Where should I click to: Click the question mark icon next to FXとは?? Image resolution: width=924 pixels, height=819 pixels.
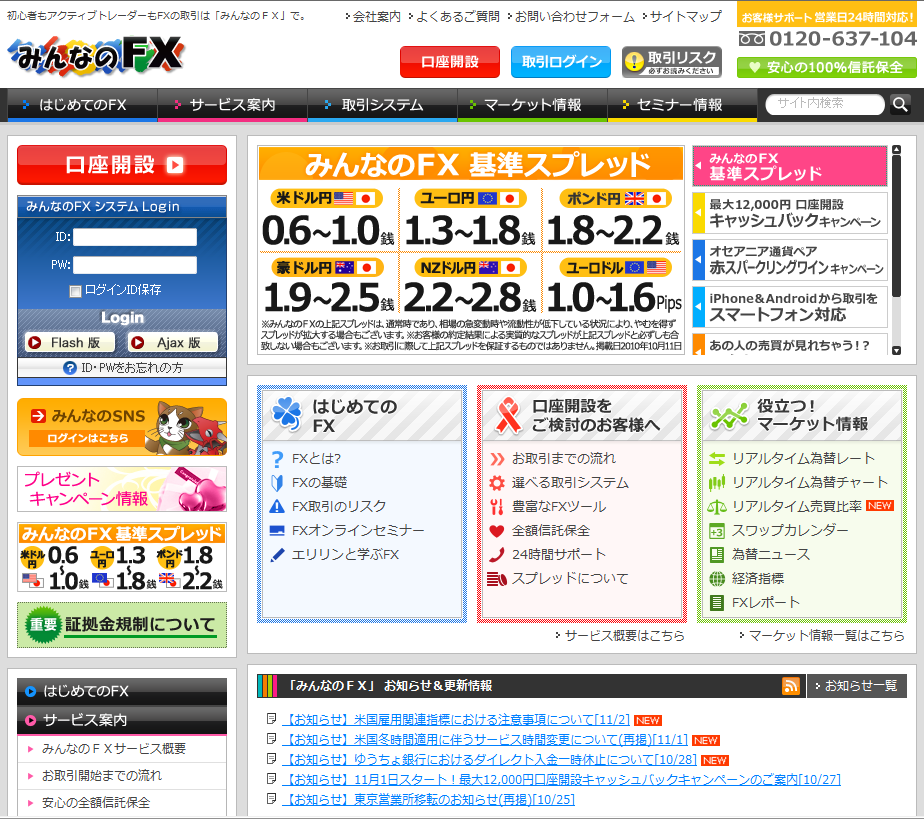point(277,458)
